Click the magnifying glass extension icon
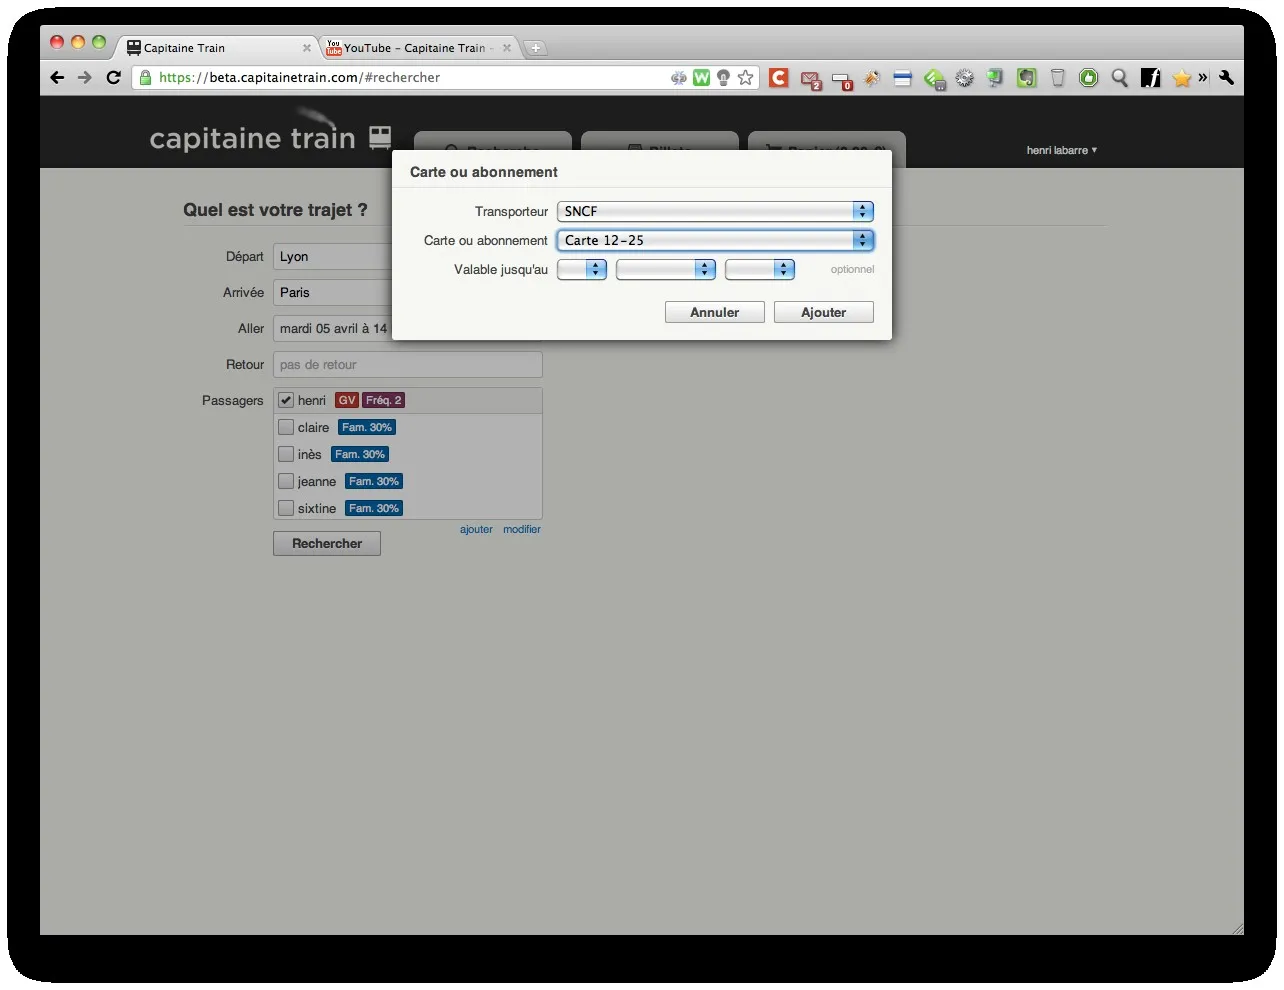 coord(1120,78)
